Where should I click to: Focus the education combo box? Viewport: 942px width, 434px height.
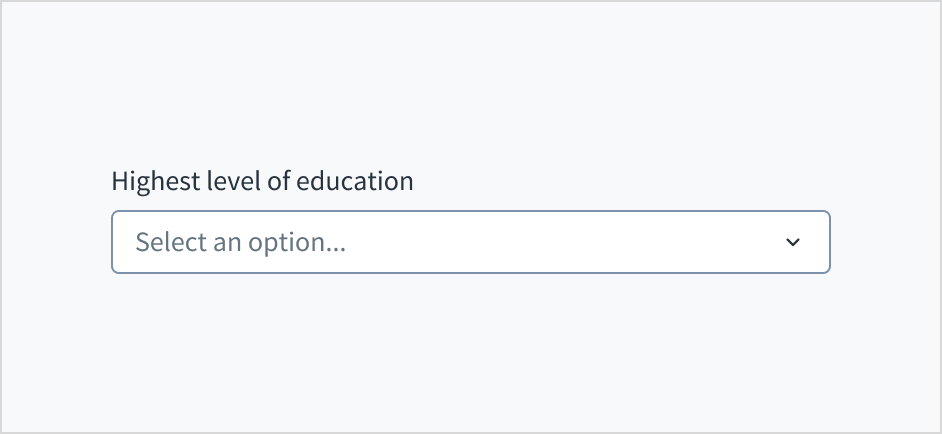470,242
